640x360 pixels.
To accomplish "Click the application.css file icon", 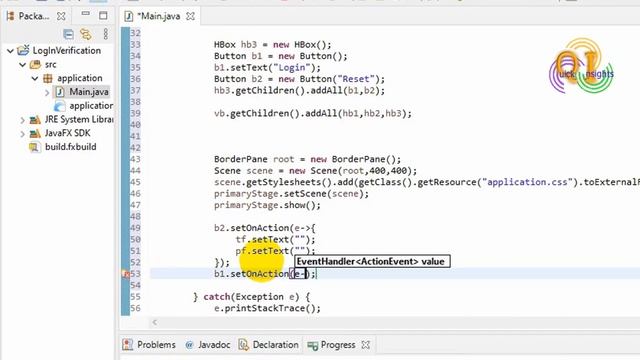I will [60, 106].
